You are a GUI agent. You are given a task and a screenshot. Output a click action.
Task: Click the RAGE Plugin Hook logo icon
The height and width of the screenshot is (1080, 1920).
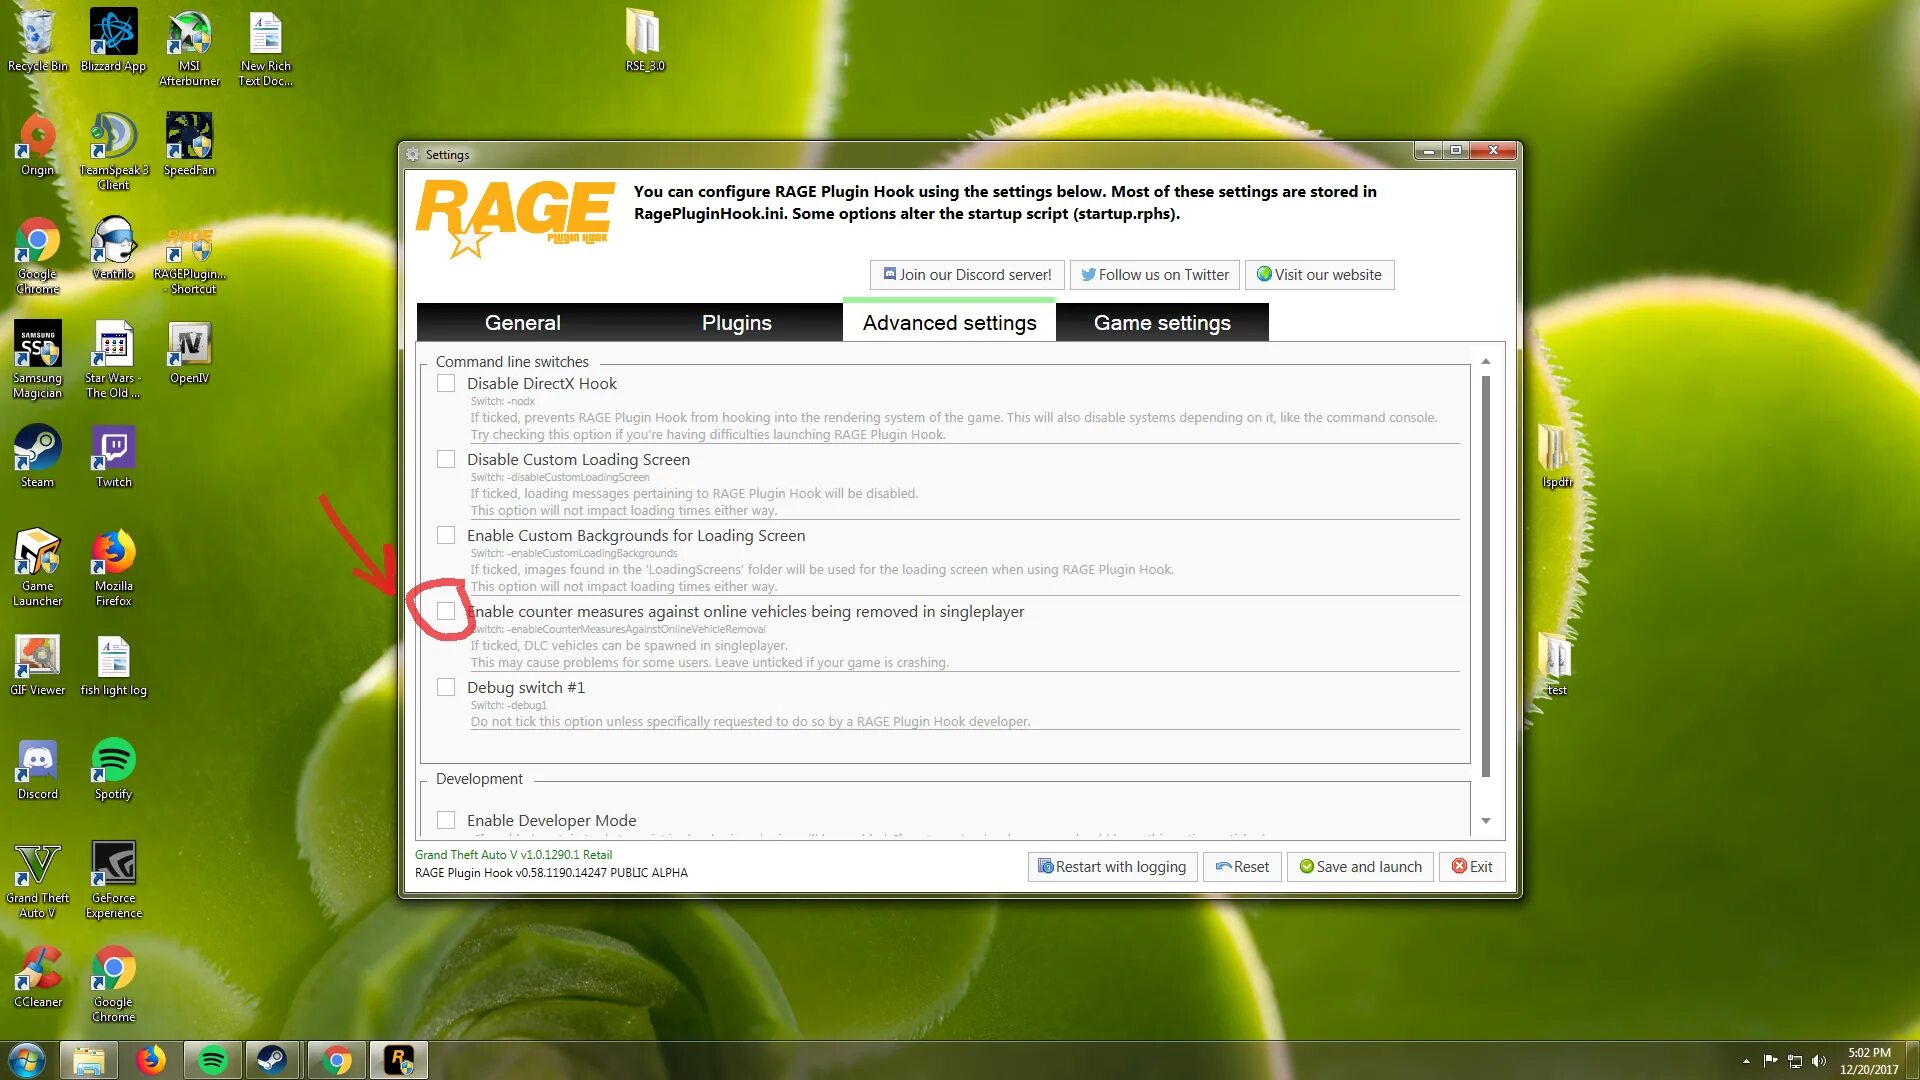pos(514,218)
